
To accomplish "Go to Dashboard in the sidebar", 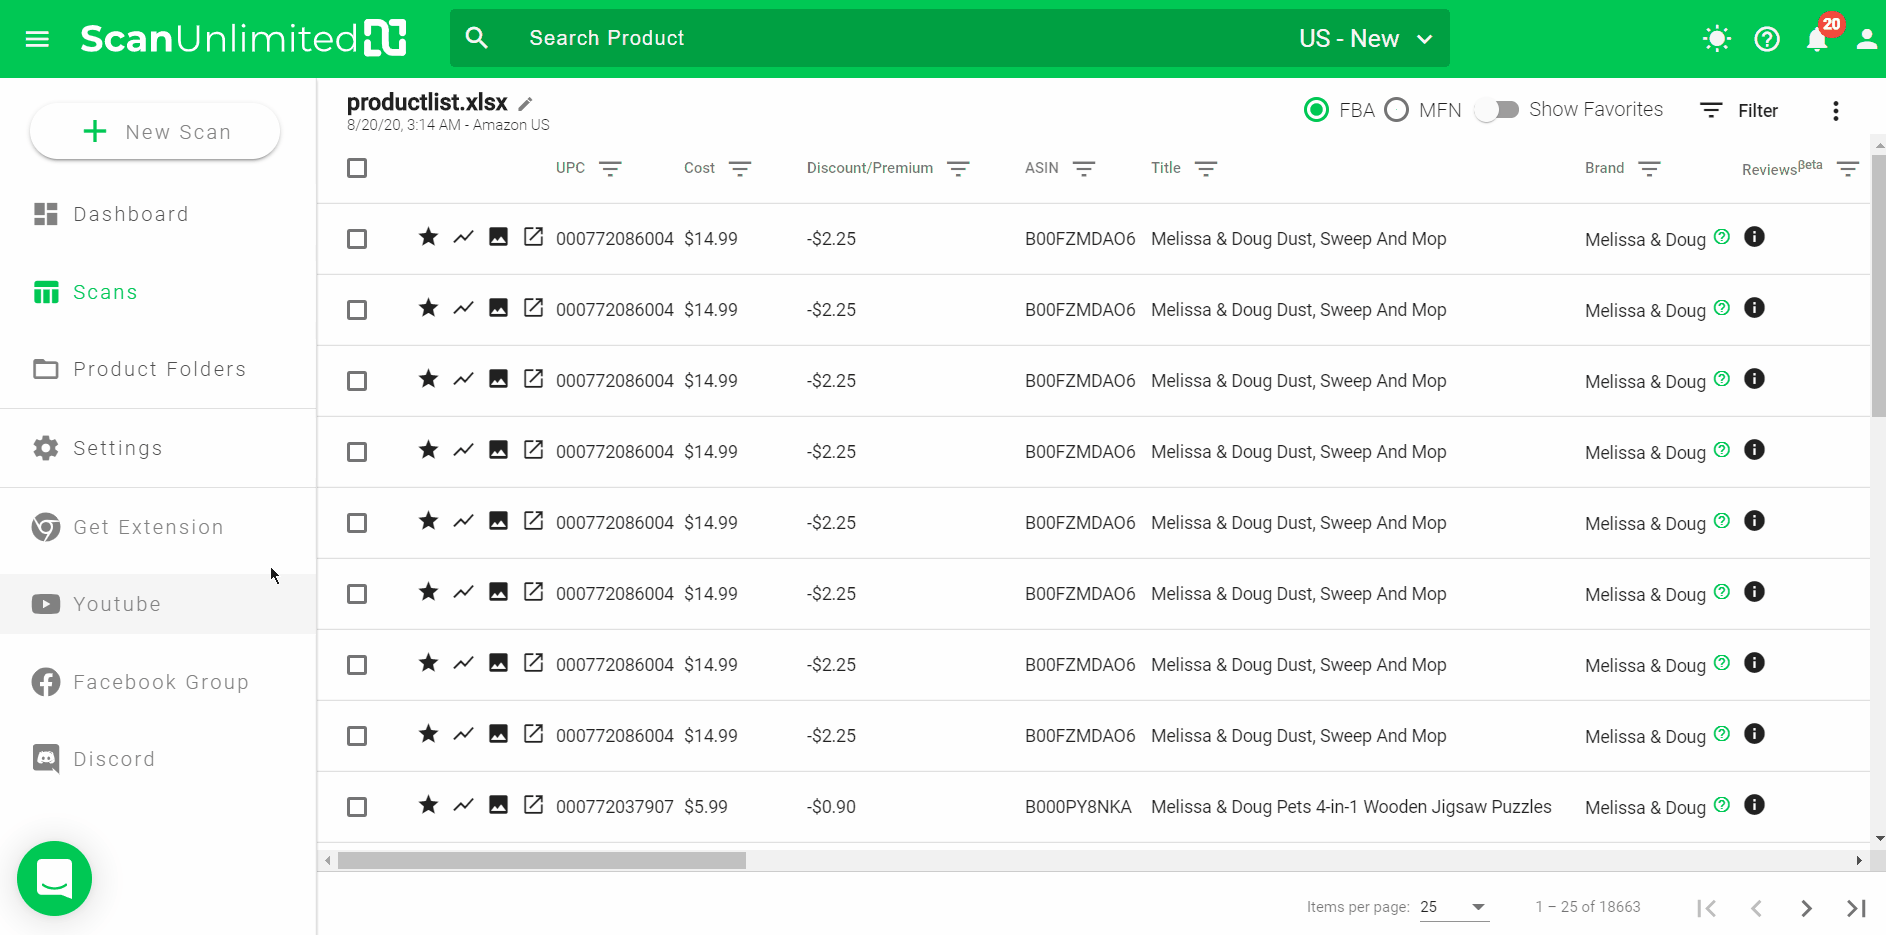I will [130, 214].
